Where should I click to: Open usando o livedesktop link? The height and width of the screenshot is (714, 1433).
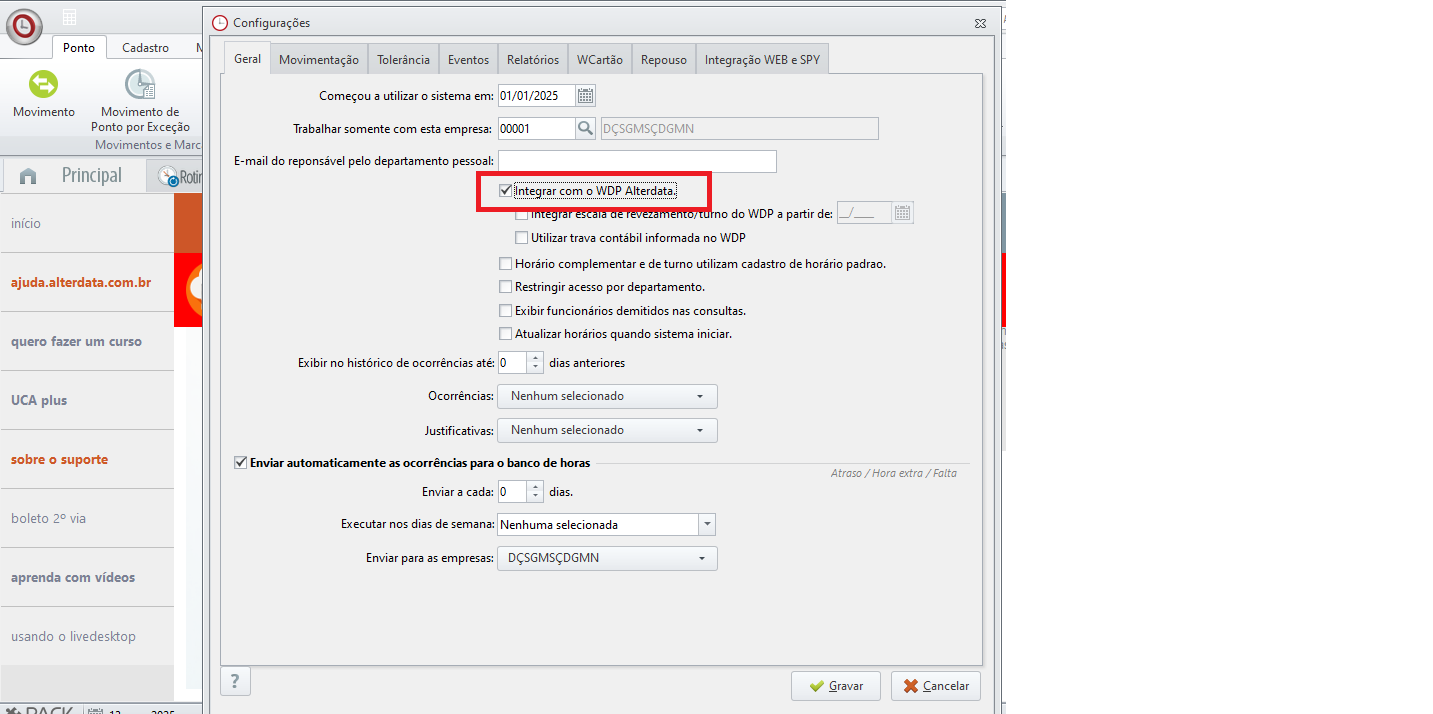pyautogui.click(x=73, y=637)
